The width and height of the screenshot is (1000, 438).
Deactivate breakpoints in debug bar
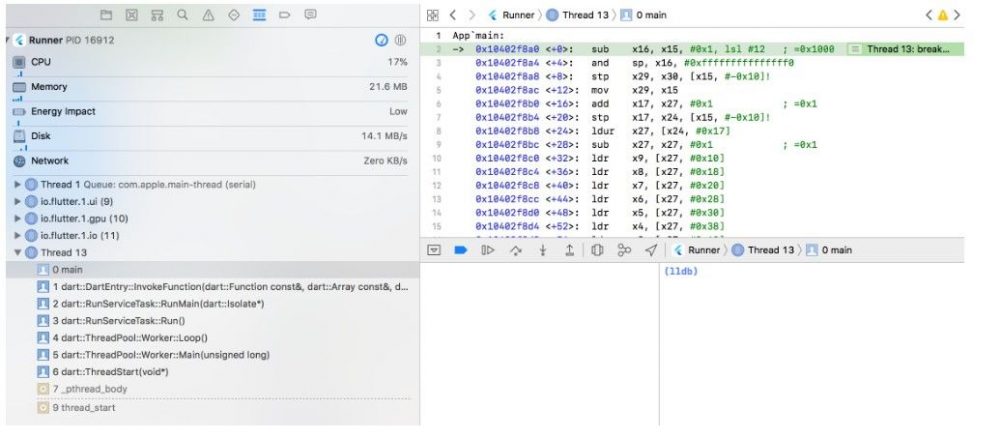[x=460, y=251]
